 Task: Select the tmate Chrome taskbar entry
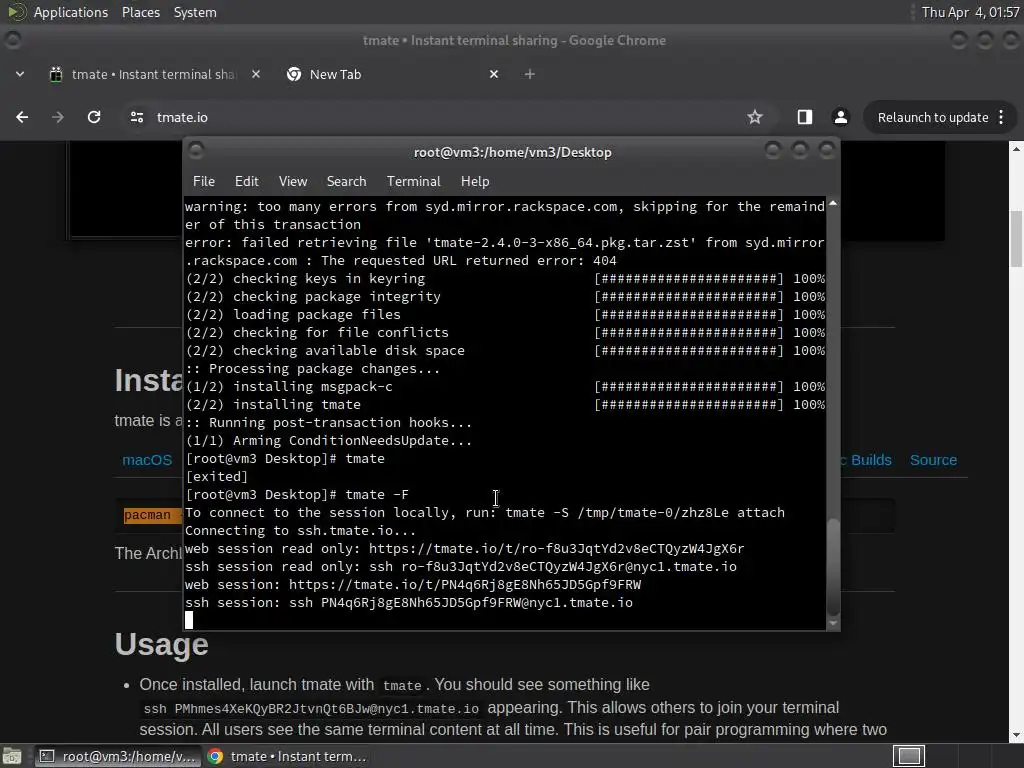tap(287, 756)
